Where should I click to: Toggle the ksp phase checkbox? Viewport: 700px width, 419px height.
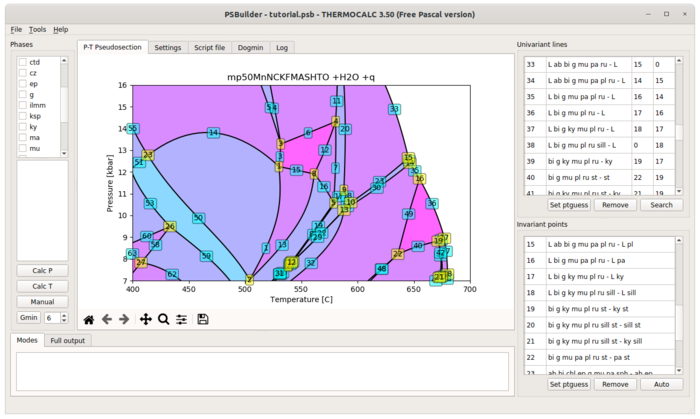[23, 116]
